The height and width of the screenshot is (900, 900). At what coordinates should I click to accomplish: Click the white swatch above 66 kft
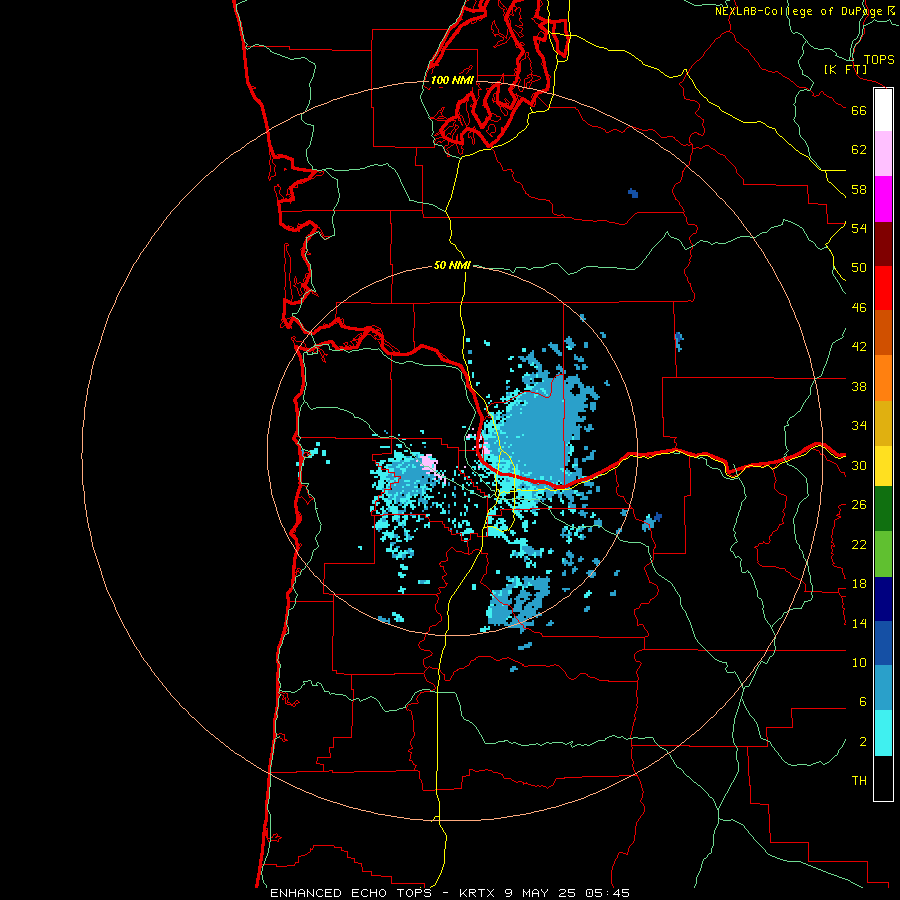click(883, 110)
